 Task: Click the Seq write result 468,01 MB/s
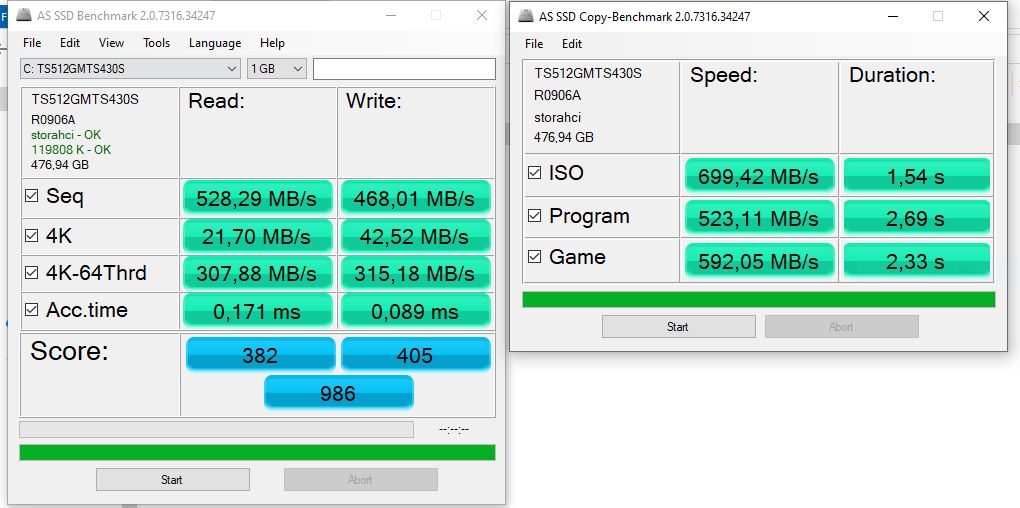tap(415, 198)
